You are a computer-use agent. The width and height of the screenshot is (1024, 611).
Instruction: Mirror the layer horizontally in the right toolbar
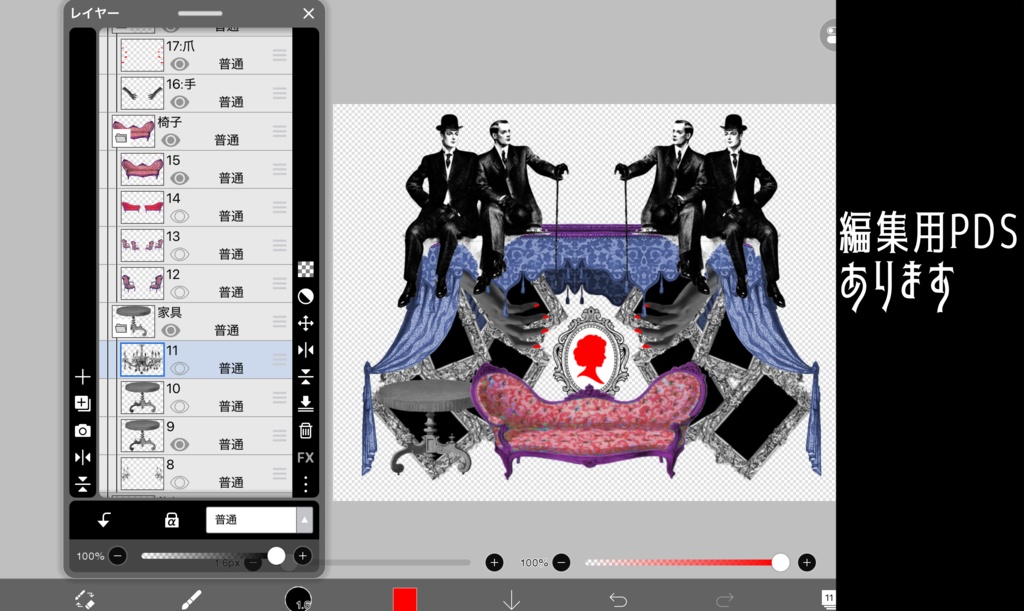click(306, 350)
